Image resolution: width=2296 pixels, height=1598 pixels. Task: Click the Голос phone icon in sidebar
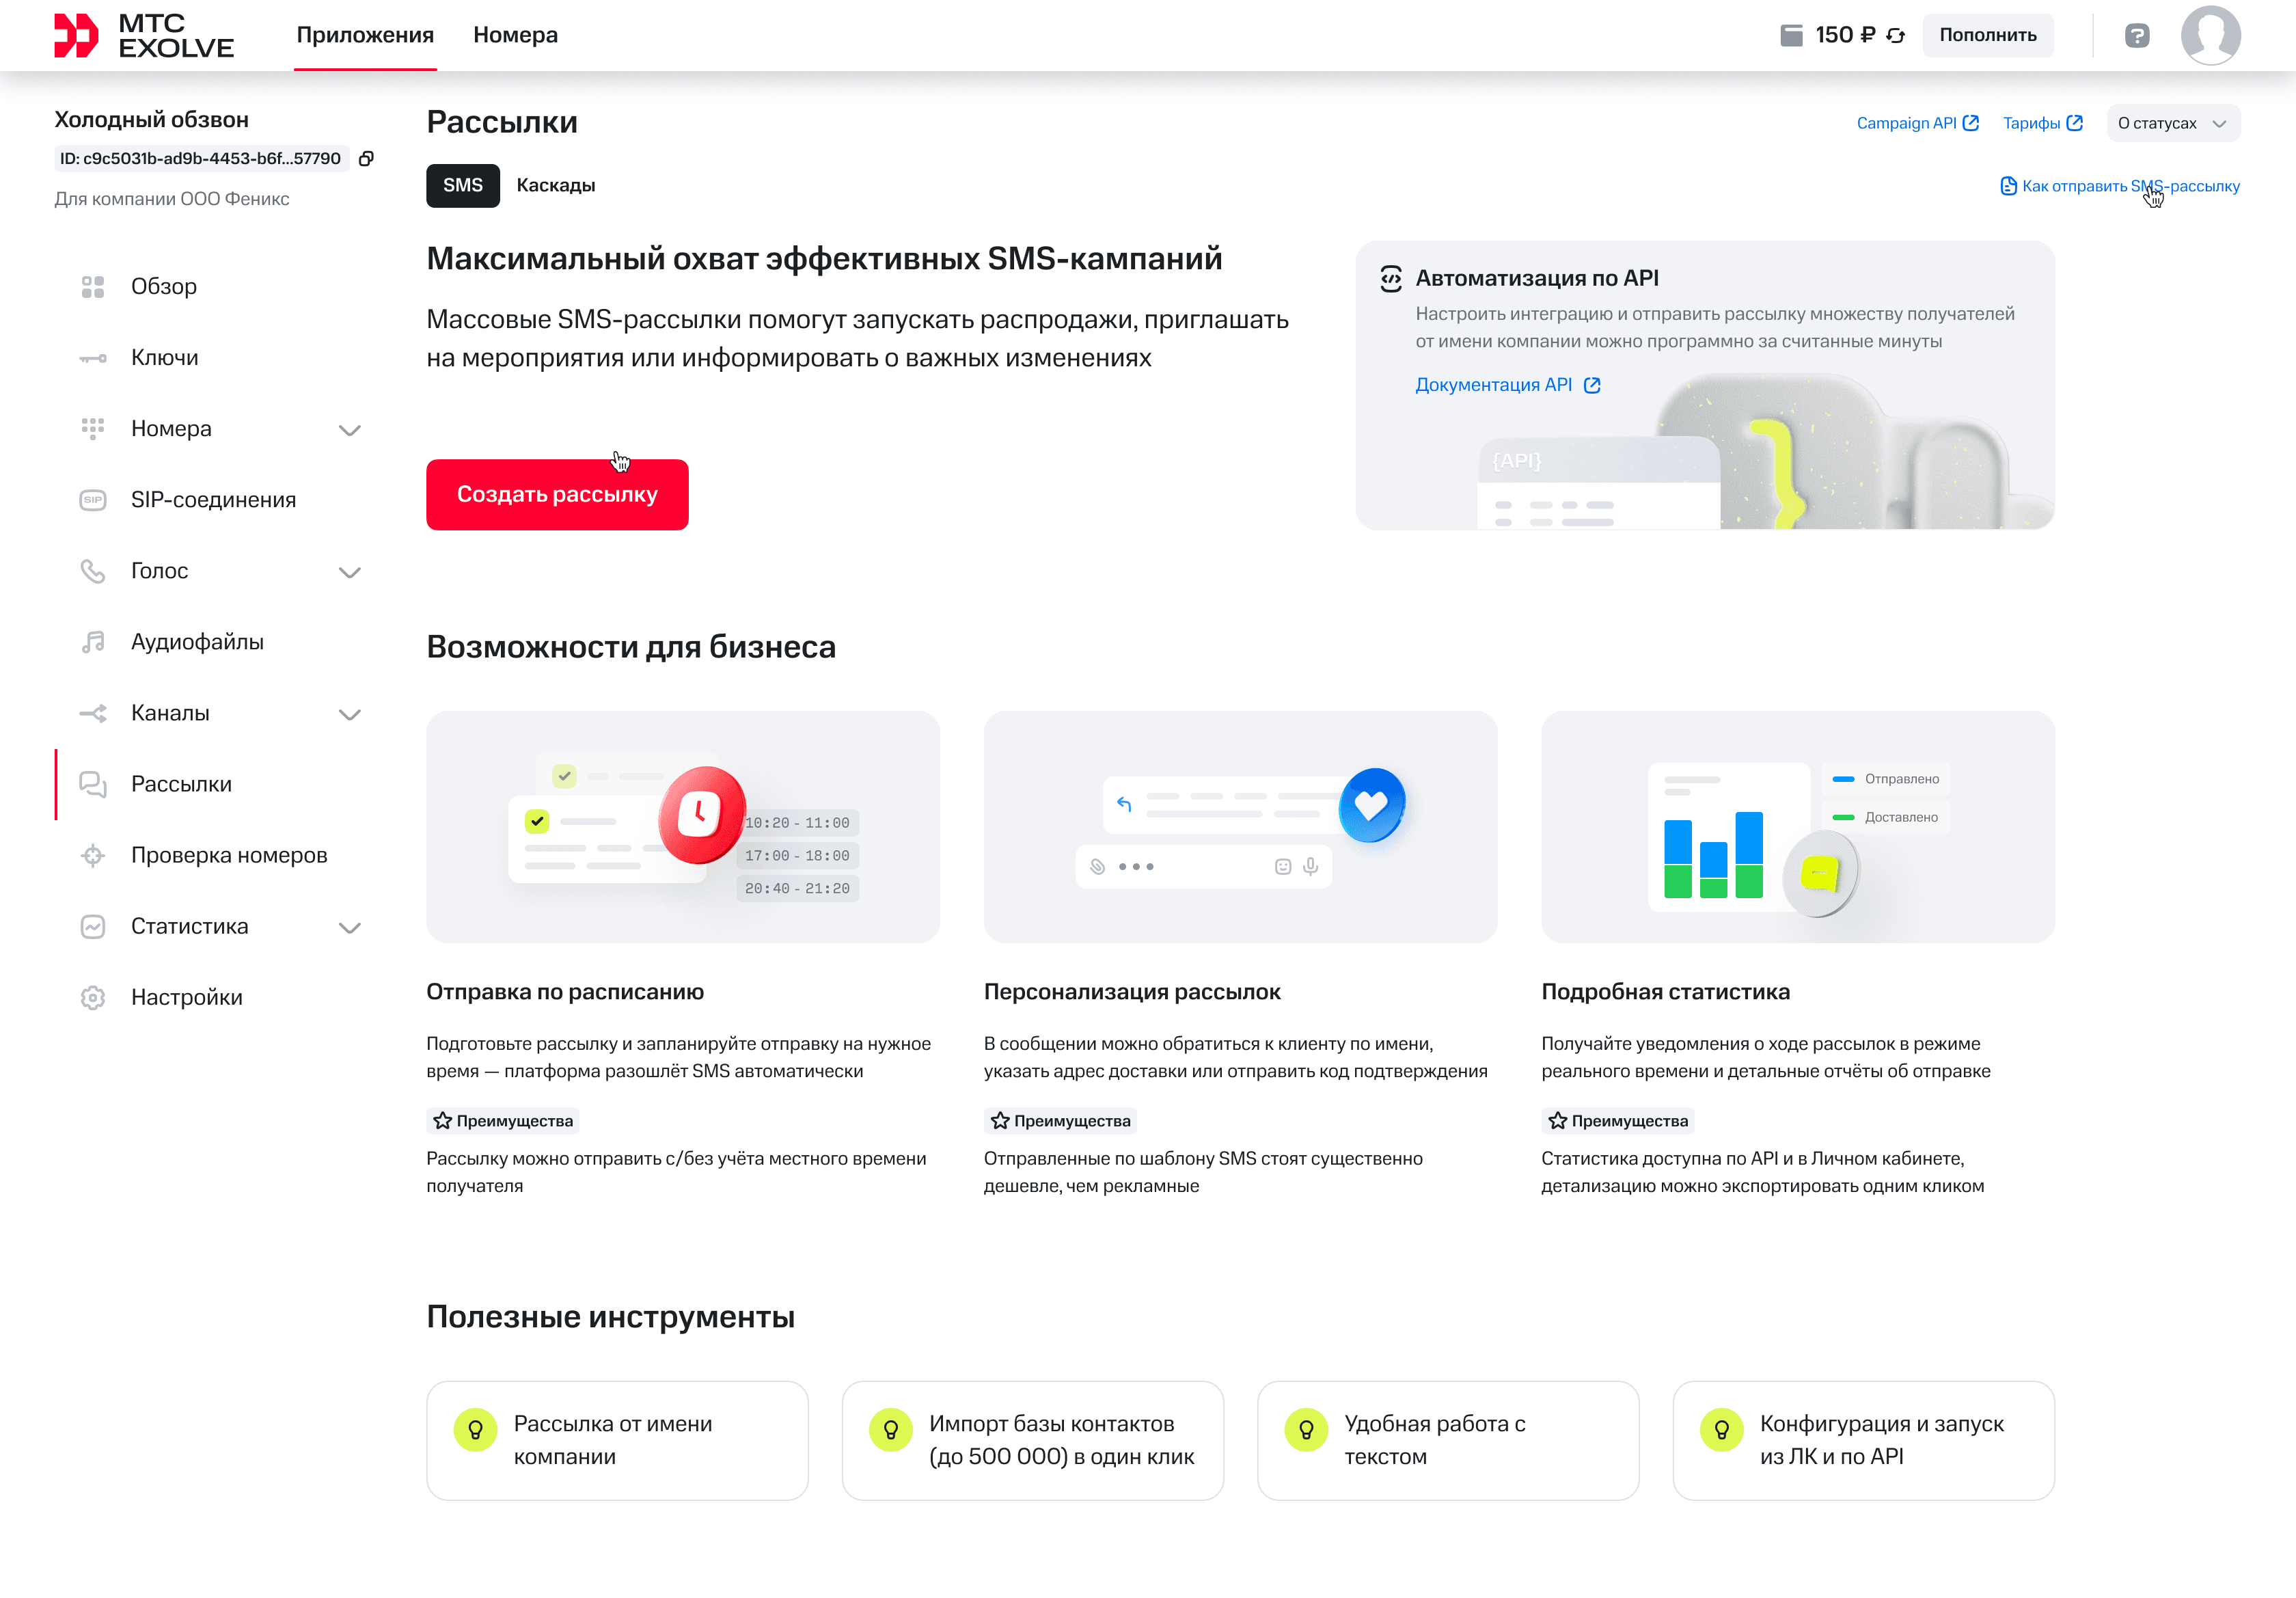point(93,571)
